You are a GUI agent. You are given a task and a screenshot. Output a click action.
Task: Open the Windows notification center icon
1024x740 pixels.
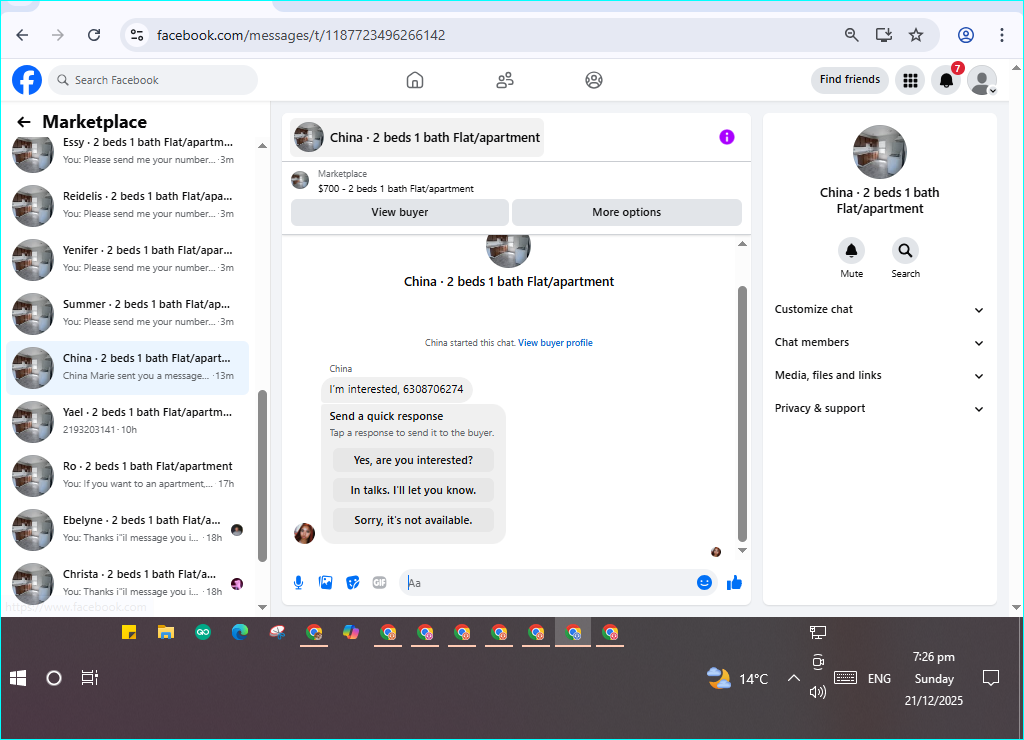pos(991,678)
